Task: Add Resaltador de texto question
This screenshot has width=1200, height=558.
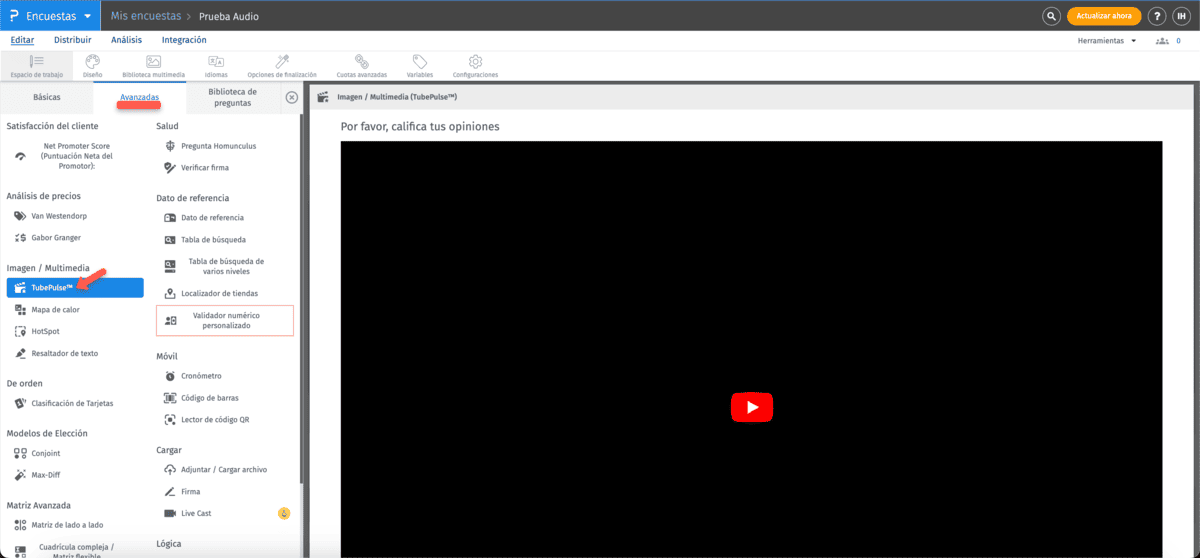Action: (65, 354)
